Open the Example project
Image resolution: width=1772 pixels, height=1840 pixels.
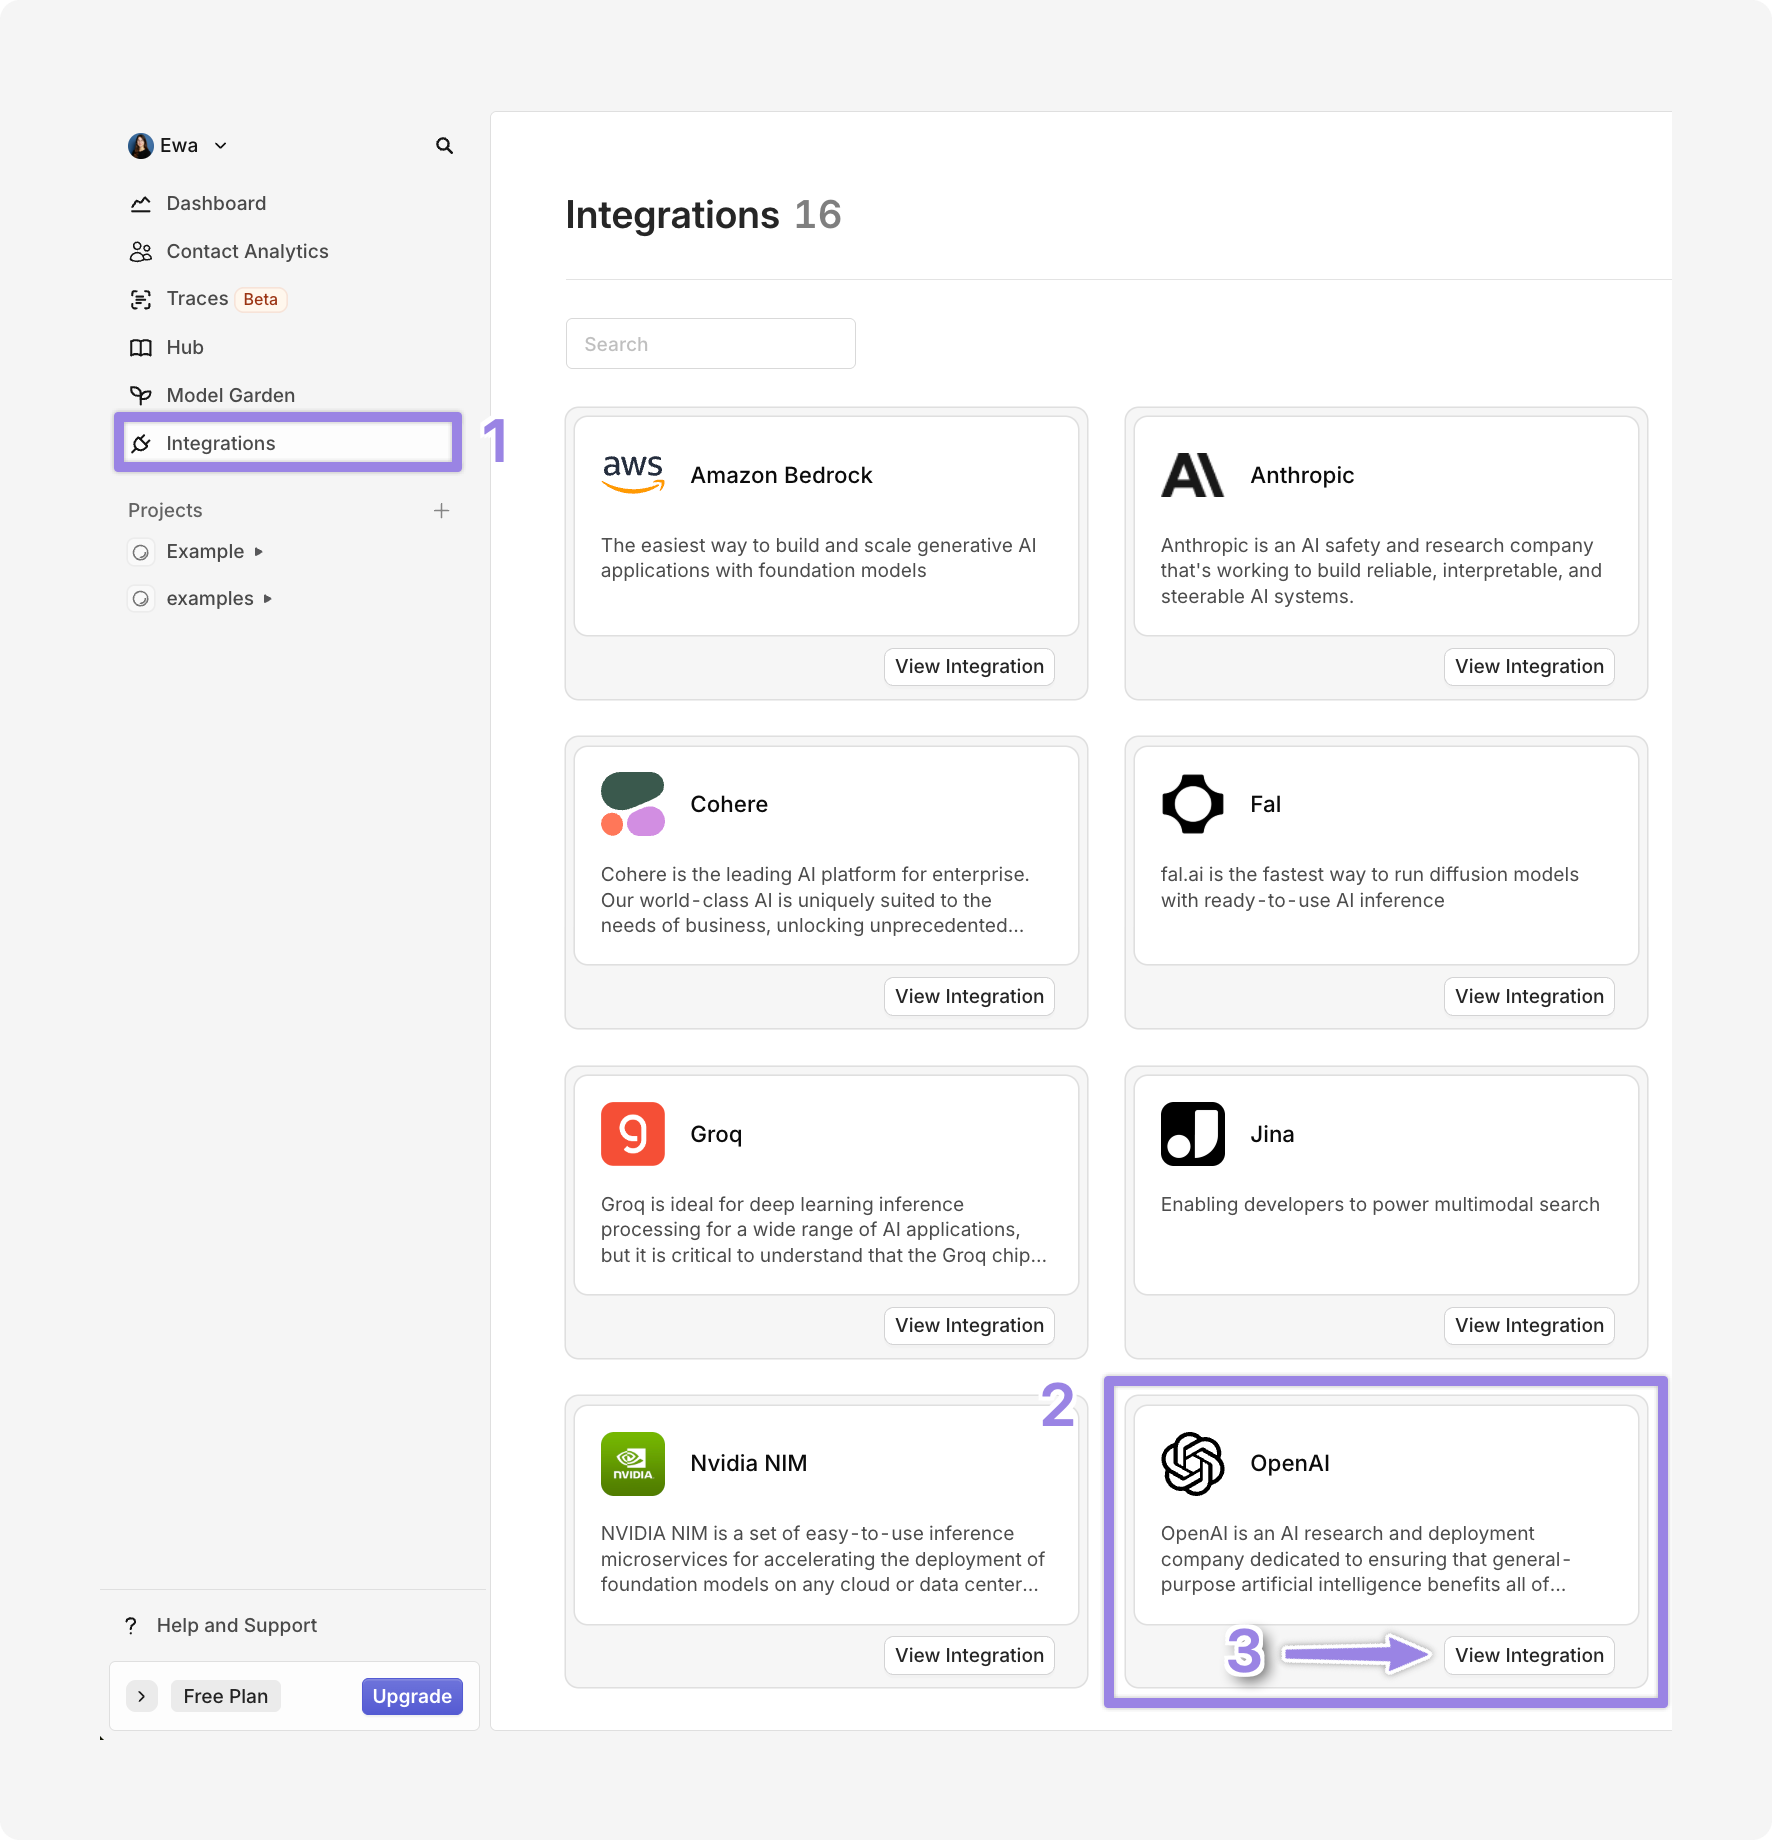205,552
